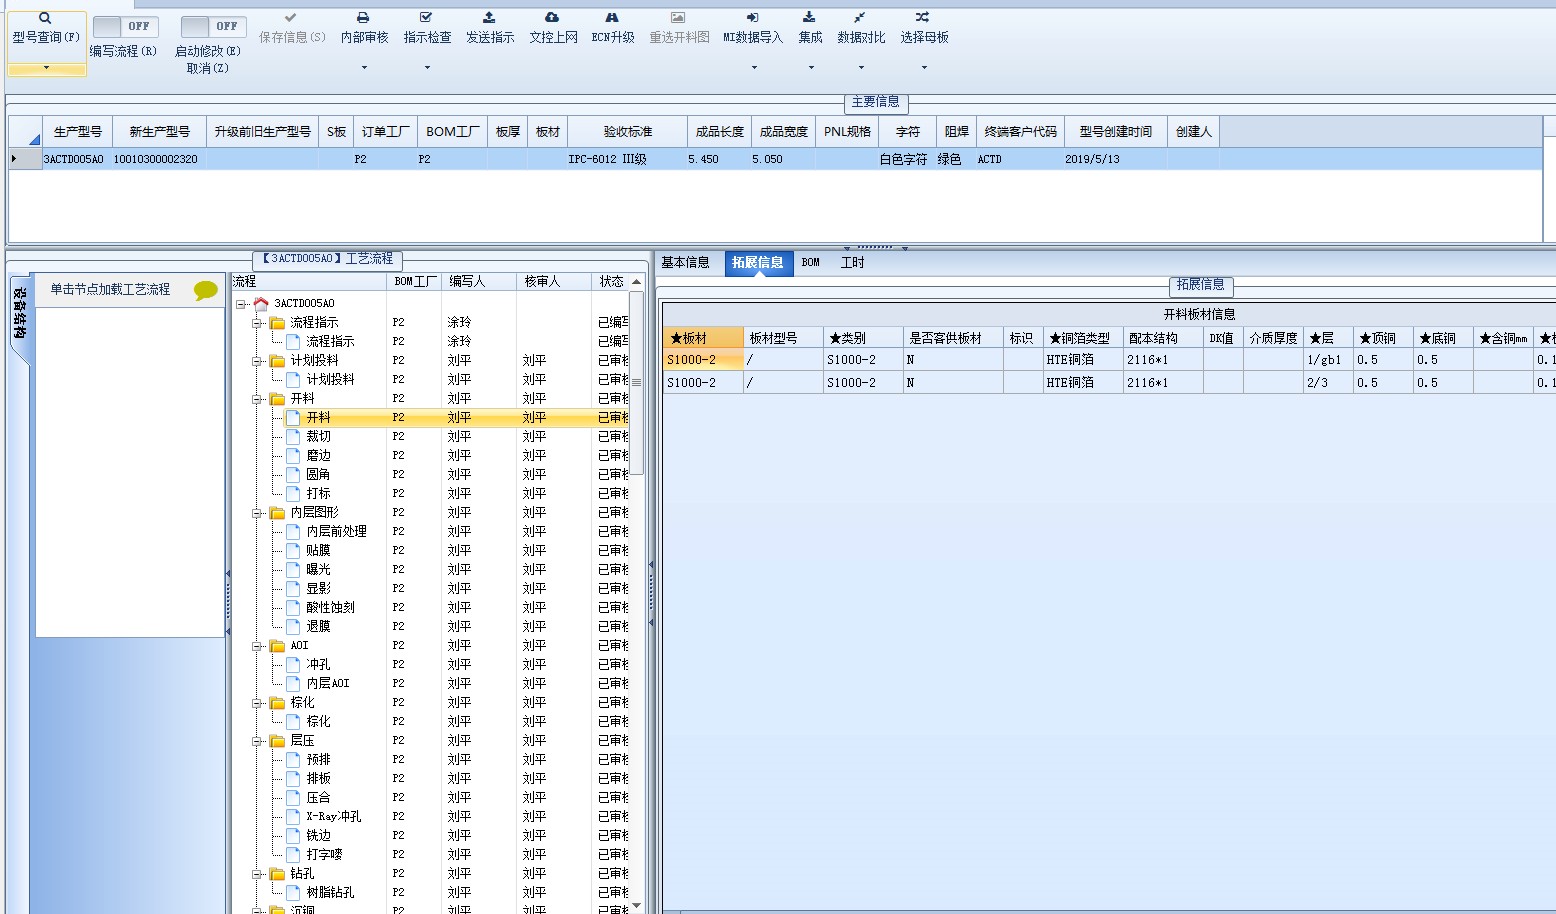Toggle the 启动修改 OFF switch

tap(213, 27)
